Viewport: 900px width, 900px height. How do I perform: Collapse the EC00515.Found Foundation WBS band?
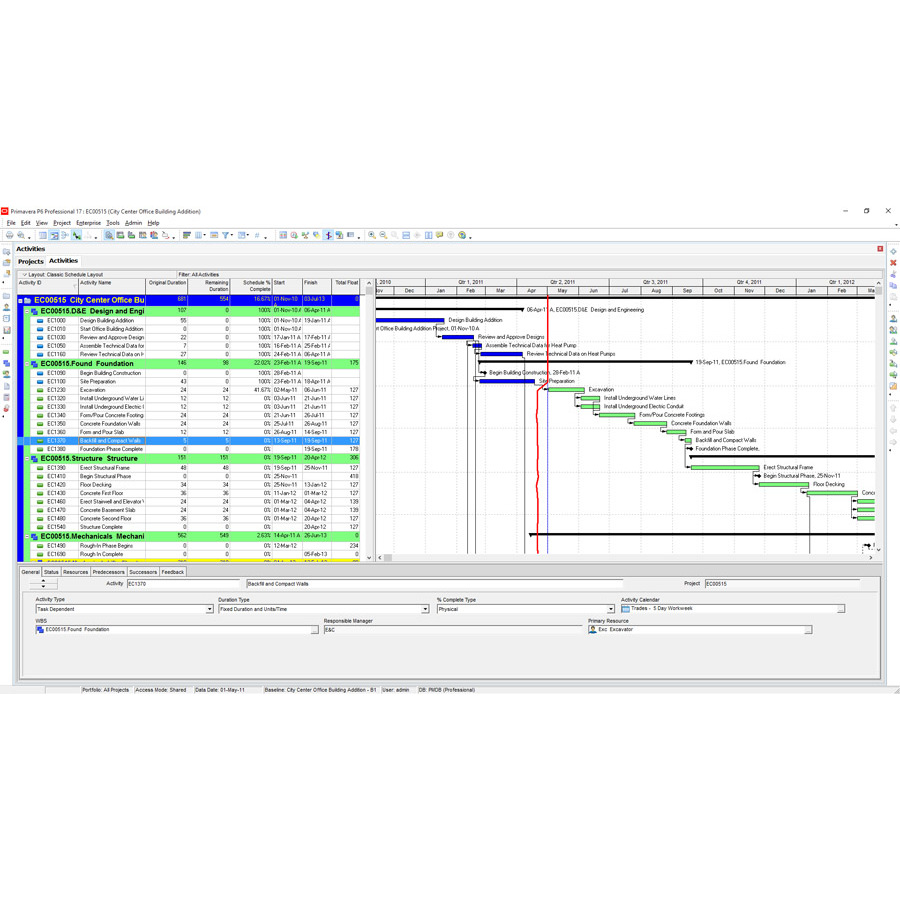27,364
